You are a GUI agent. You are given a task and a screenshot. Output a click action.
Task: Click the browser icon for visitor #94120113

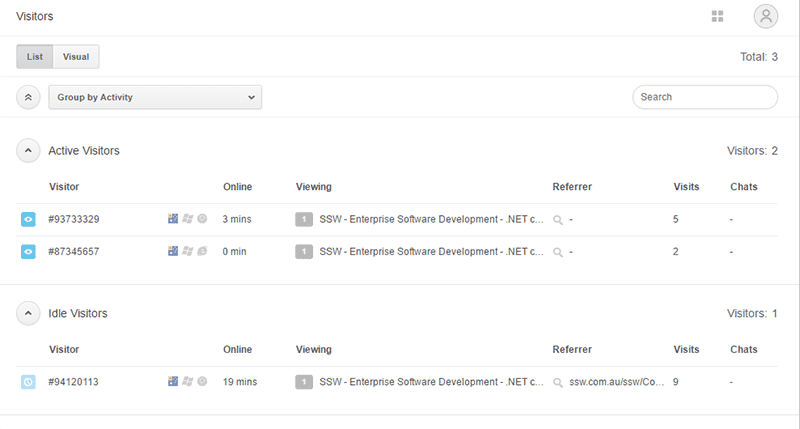tap(201, 381)
